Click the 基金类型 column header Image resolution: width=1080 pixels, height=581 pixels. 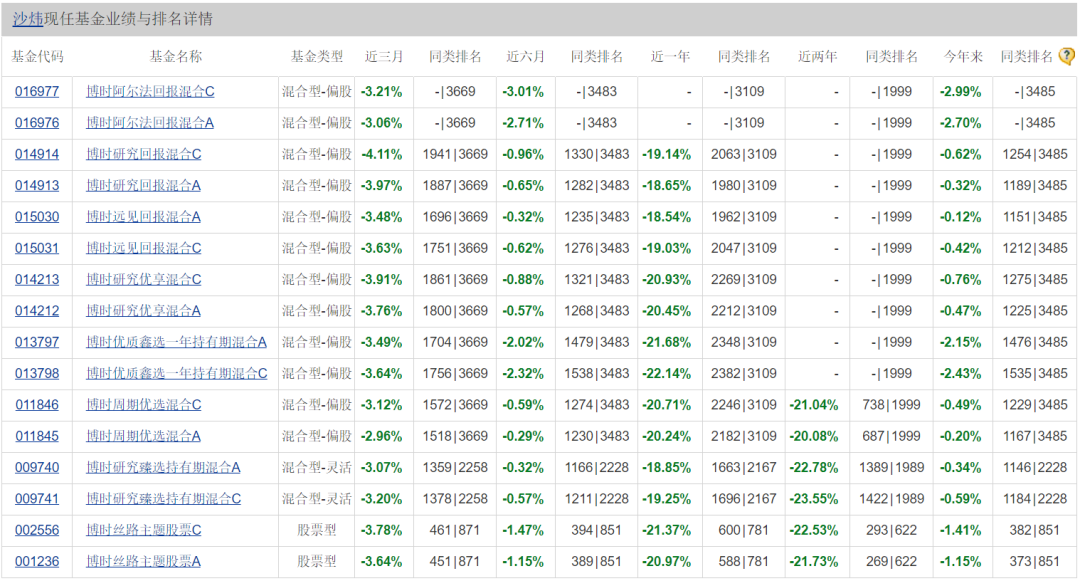click(x=317, y=56)
